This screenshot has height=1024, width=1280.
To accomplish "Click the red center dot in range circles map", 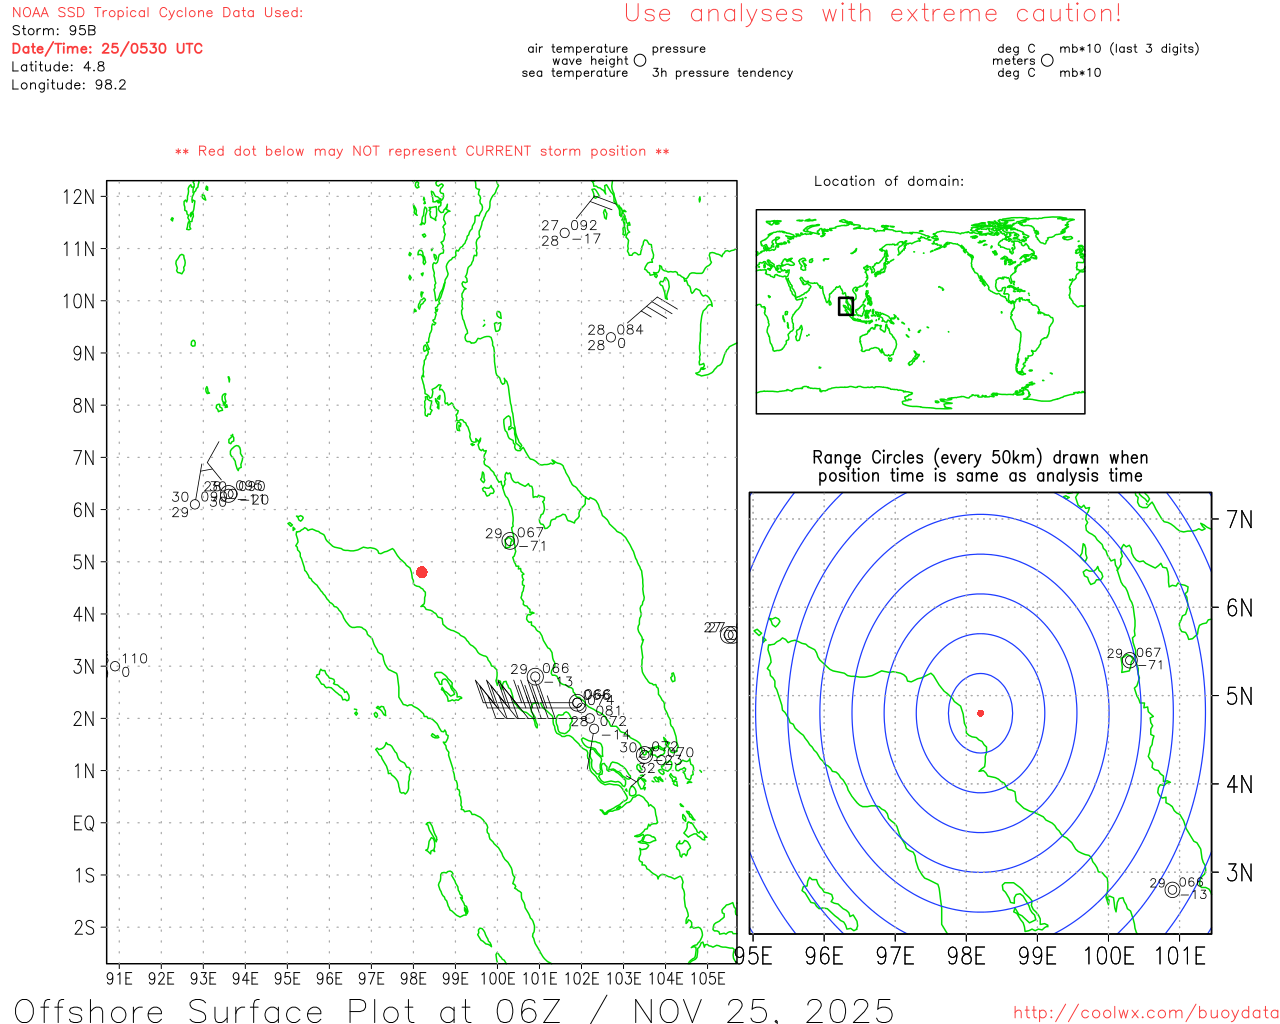I will point(980,713).
